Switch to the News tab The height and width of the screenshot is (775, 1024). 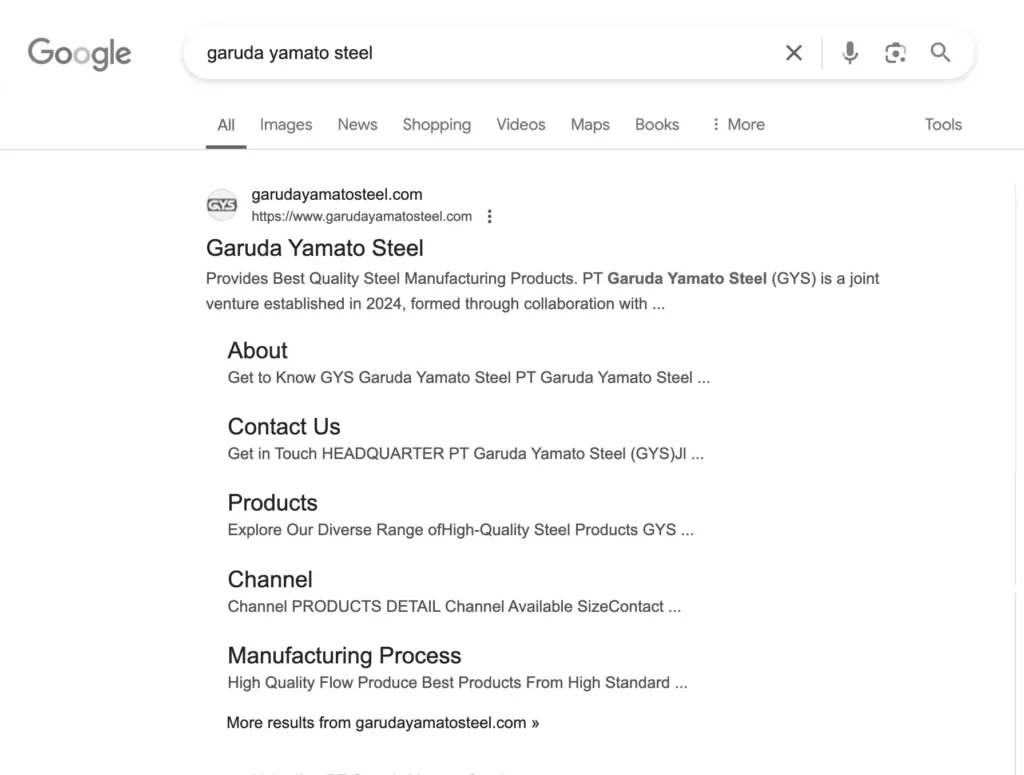357,124
